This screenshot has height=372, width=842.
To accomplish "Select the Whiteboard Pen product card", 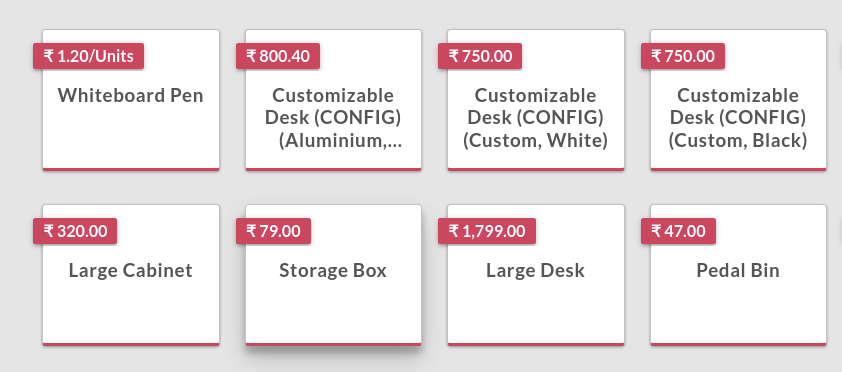I will point(131,100).
